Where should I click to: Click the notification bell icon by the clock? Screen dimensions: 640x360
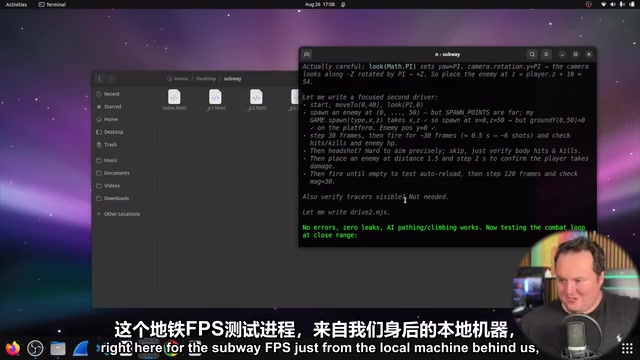click(x=343, y=4)
